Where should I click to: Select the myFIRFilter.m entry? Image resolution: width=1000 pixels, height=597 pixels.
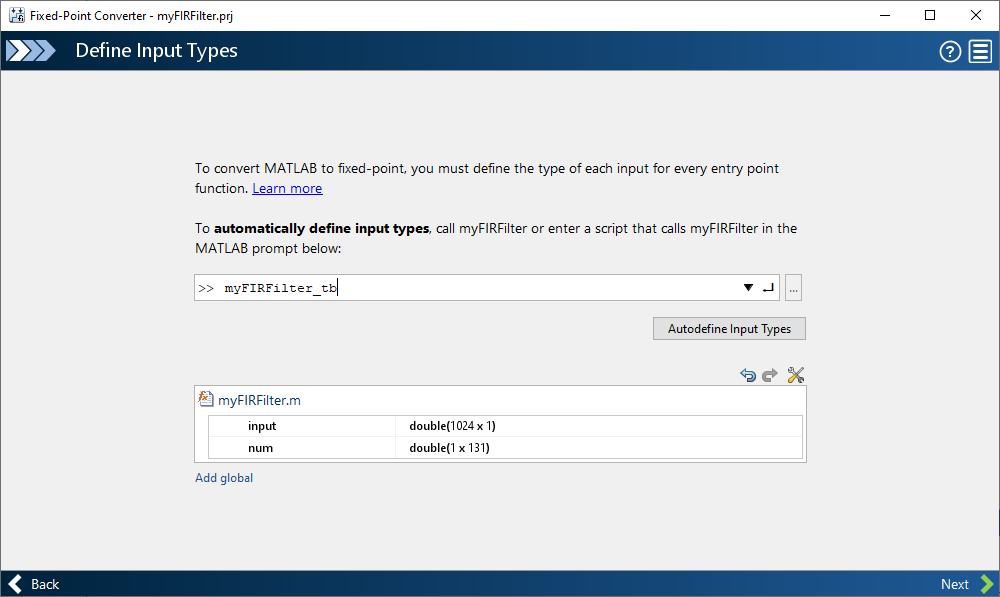(x=259, y=400)
